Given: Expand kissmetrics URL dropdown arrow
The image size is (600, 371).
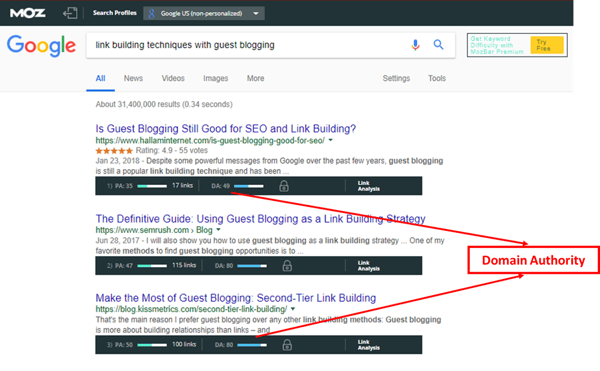Looking at the screenshot, I should [293, 309].
